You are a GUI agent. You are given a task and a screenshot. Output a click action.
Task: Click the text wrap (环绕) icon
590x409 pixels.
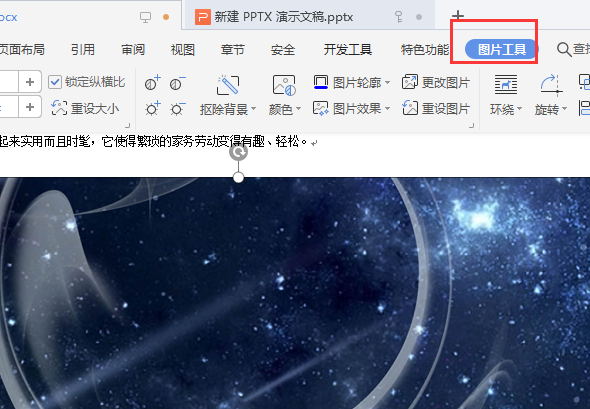[506, 84]
